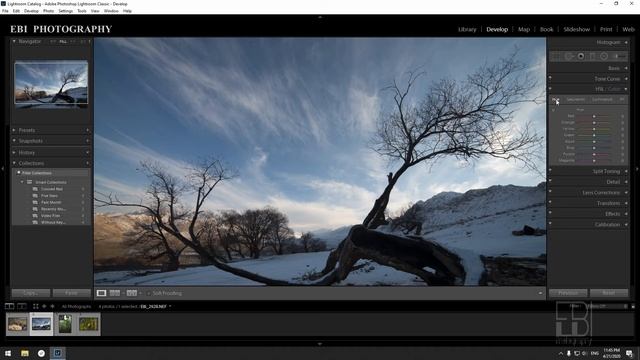Toggle the HSL / Color panel switch

pyautogui.click(x=550, y=88)
